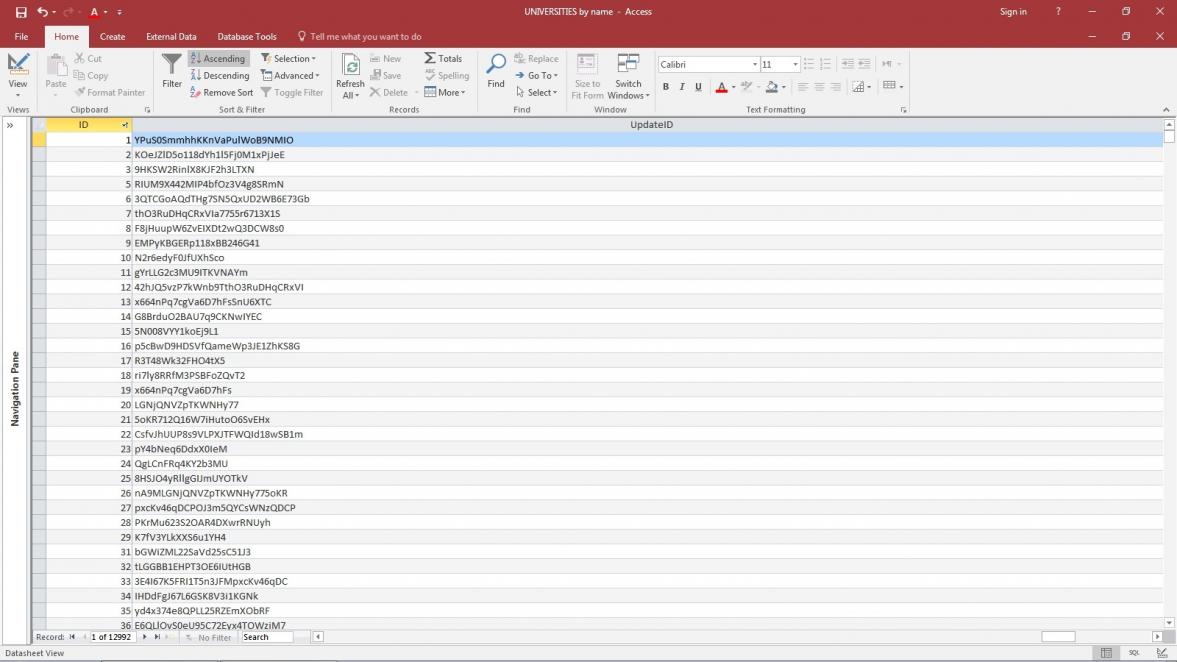Click align text right icon
The image size is (1177, 662).
point(835,87)
